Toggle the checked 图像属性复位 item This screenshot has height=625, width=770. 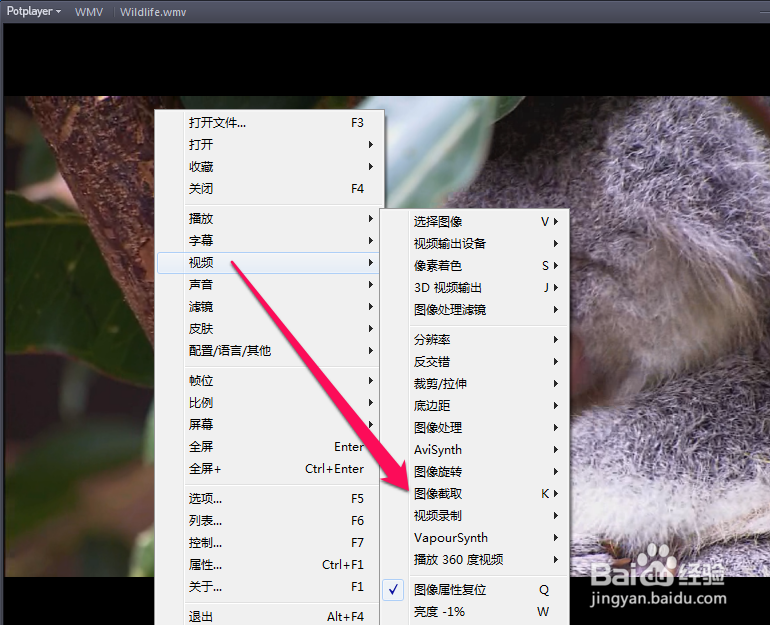[475, 590]
